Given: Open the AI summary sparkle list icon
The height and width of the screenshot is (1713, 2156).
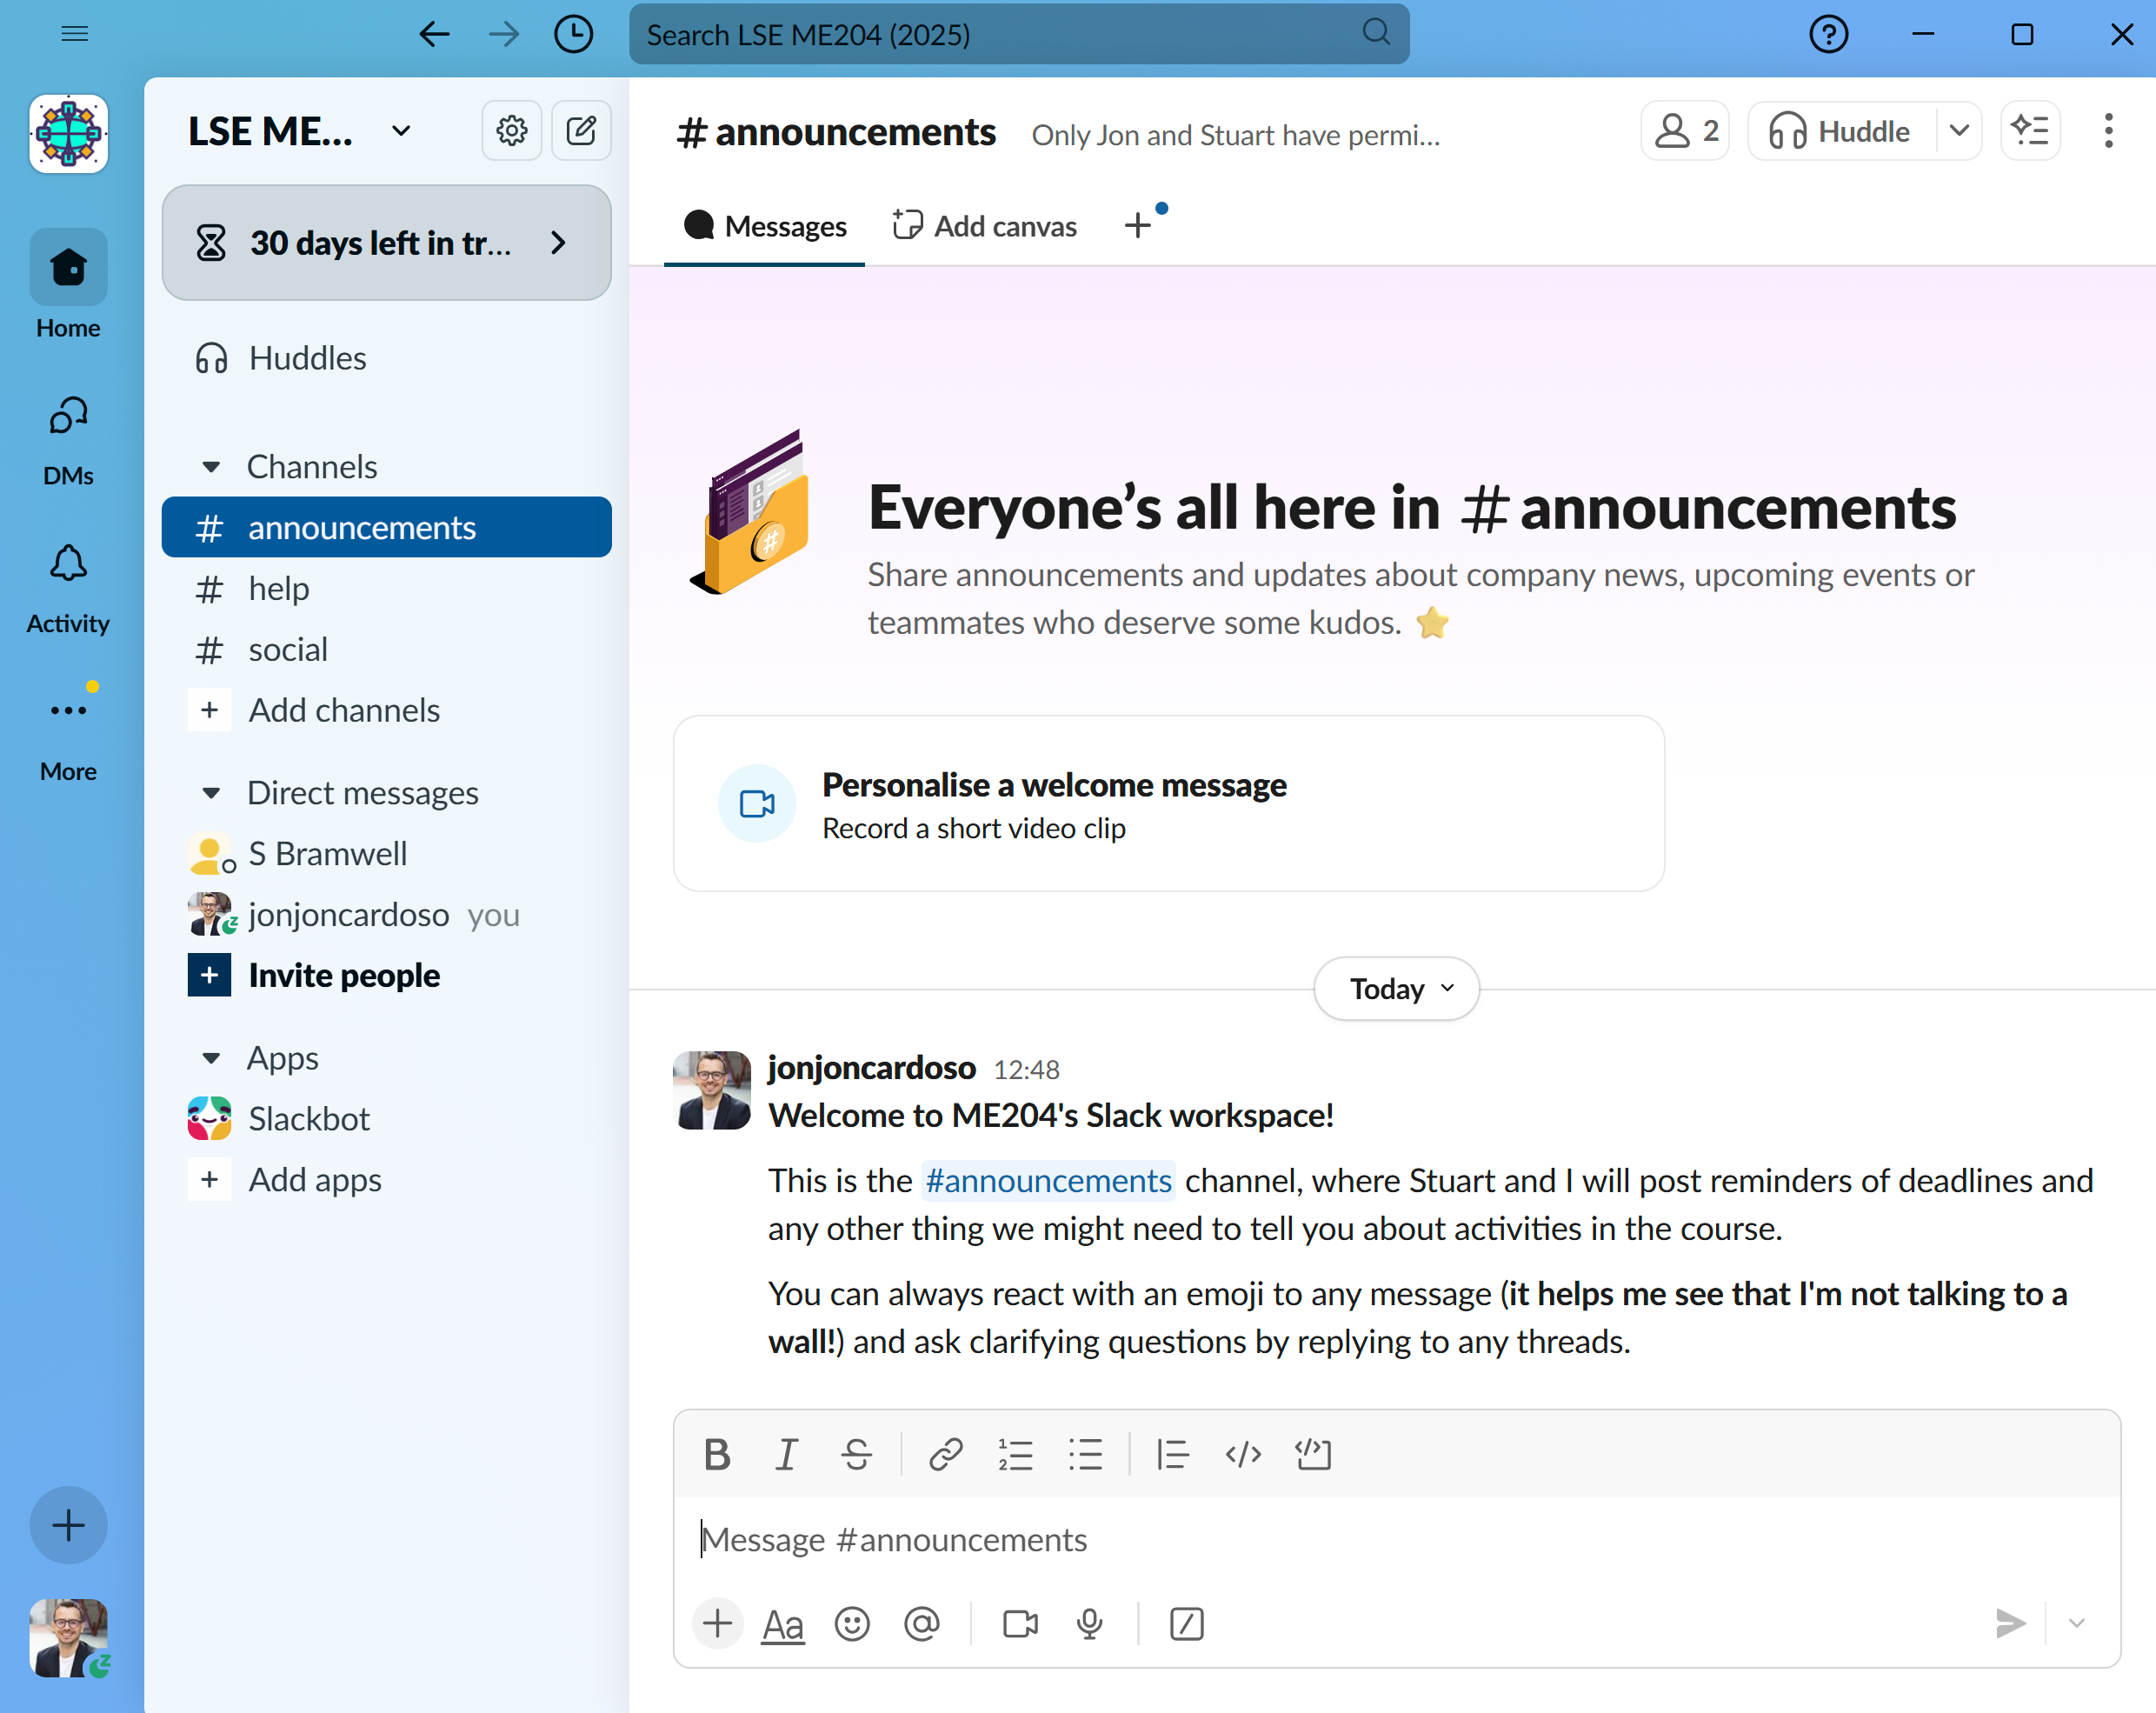Looking at the screenshot, I should click(x=2030, y=131).
